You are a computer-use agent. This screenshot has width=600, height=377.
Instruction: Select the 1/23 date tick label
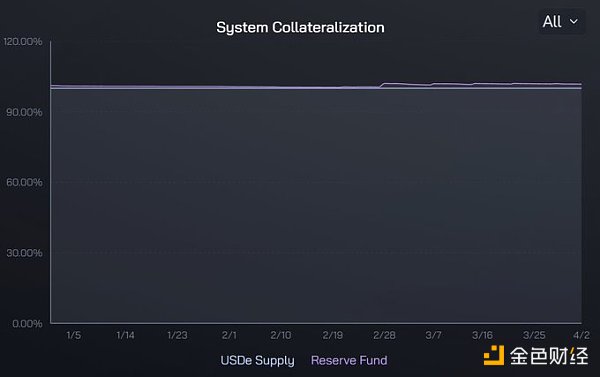(x=177, y=335)
